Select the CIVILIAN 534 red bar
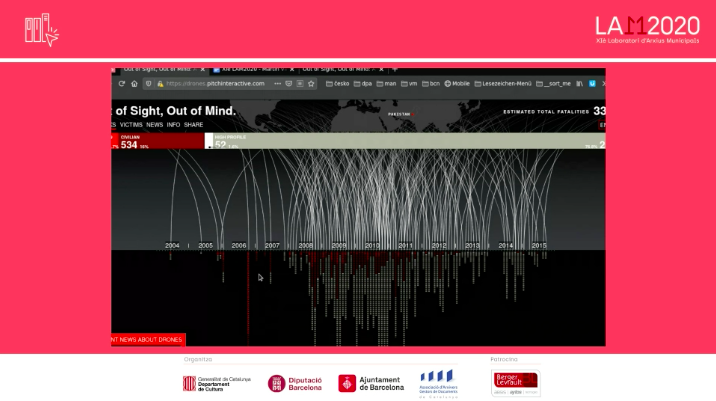716x401 pixels. (x=161, y=141)
